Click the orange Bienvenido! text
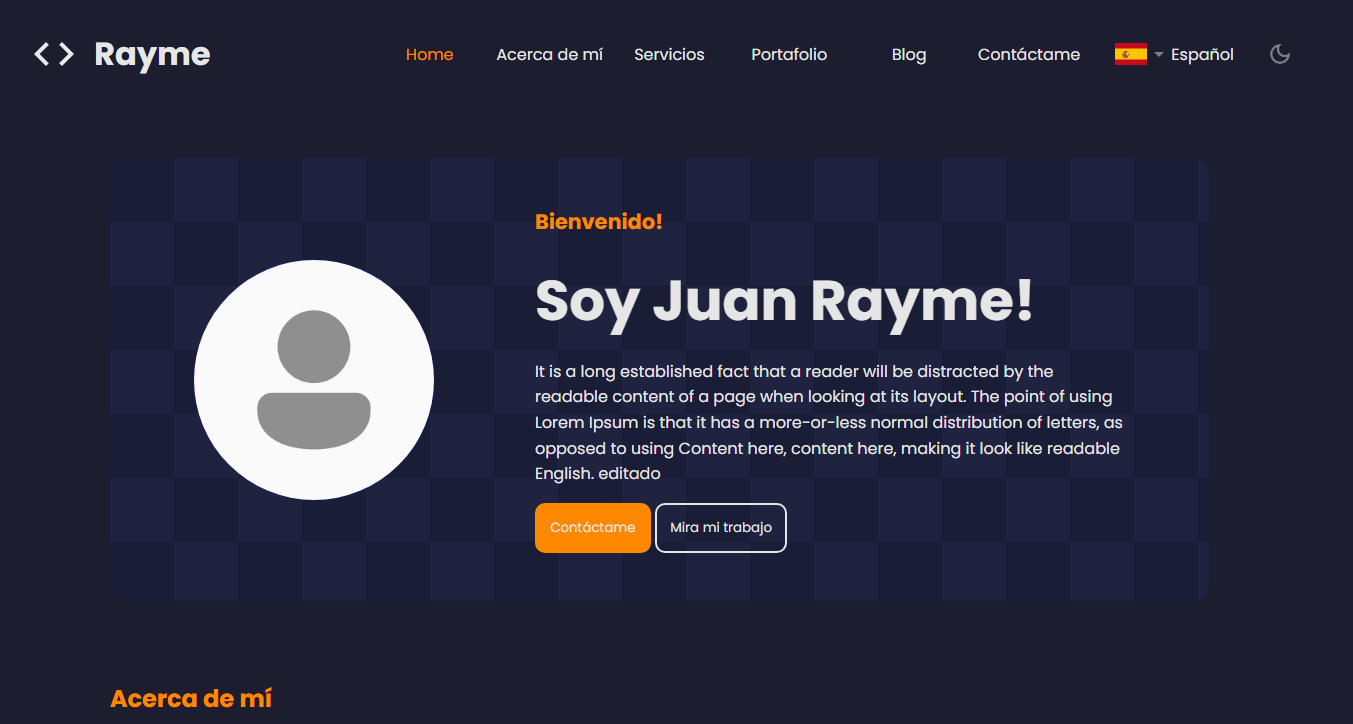The image size is (1353, 724). coord(598,222)
